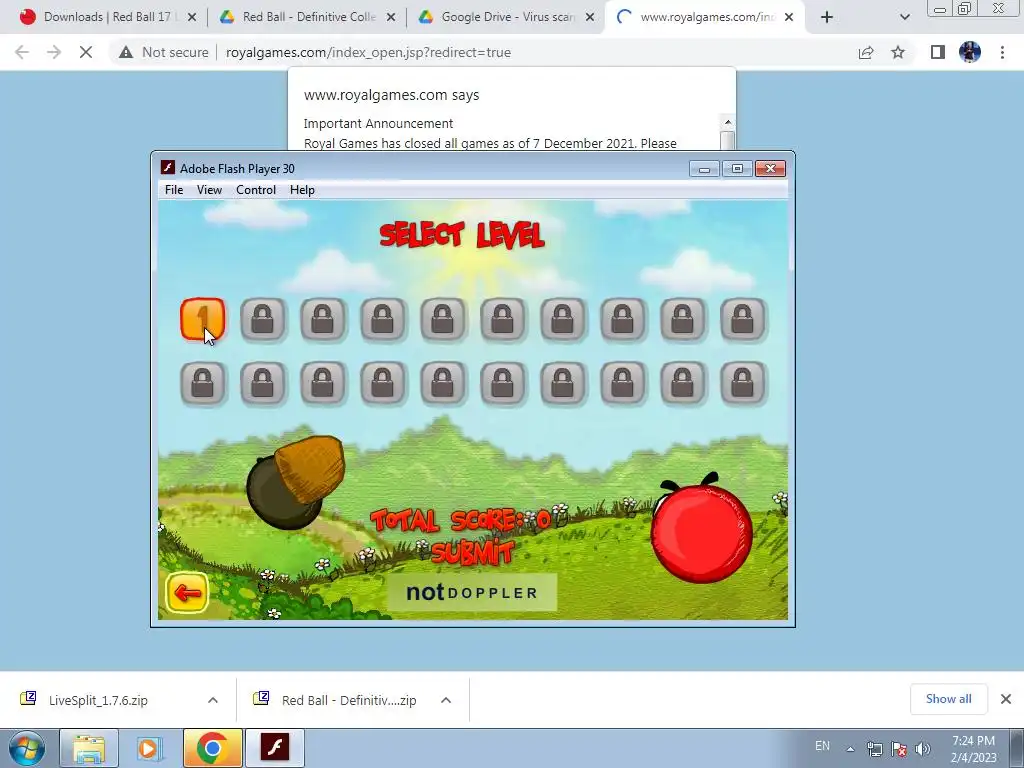This screenshot has width=1024, height=768.
Task: Open LiveSplit_1.7.6.zip download
Action: coord(98,700)
